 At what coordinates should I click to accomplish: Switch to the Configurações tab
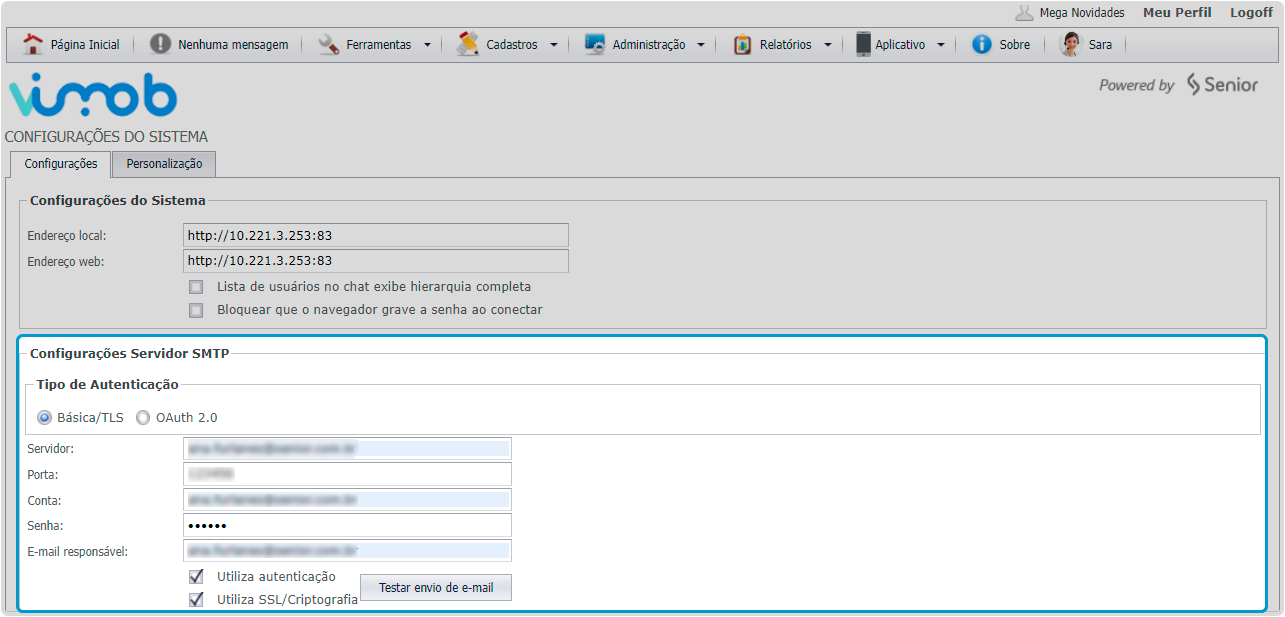(61, 164)
